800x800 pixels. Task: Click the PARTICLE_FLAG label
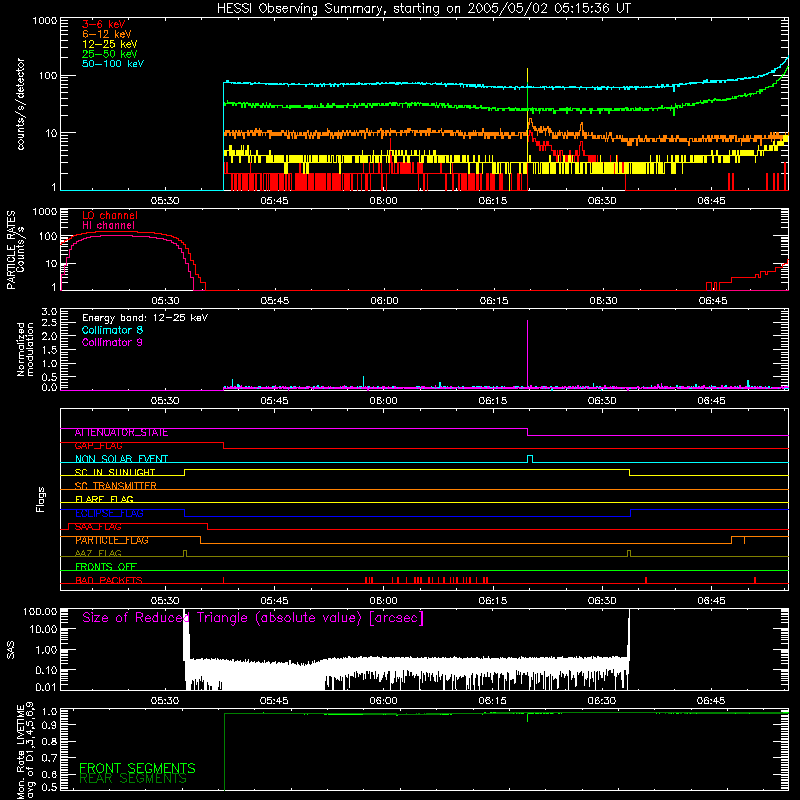[112, 540]
